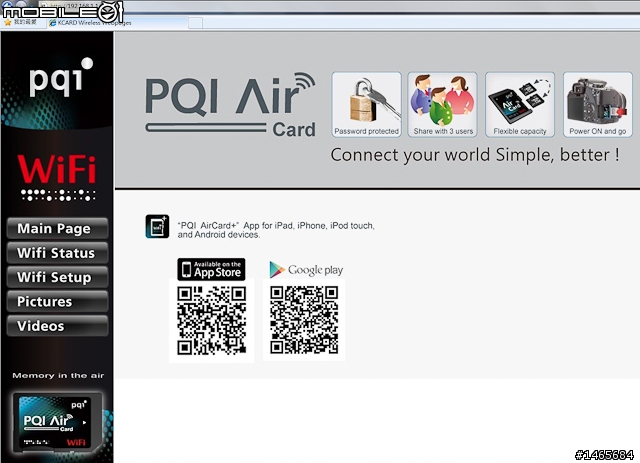Open the Main Page menu button
The image size is (640, 463).
[58, 228]
